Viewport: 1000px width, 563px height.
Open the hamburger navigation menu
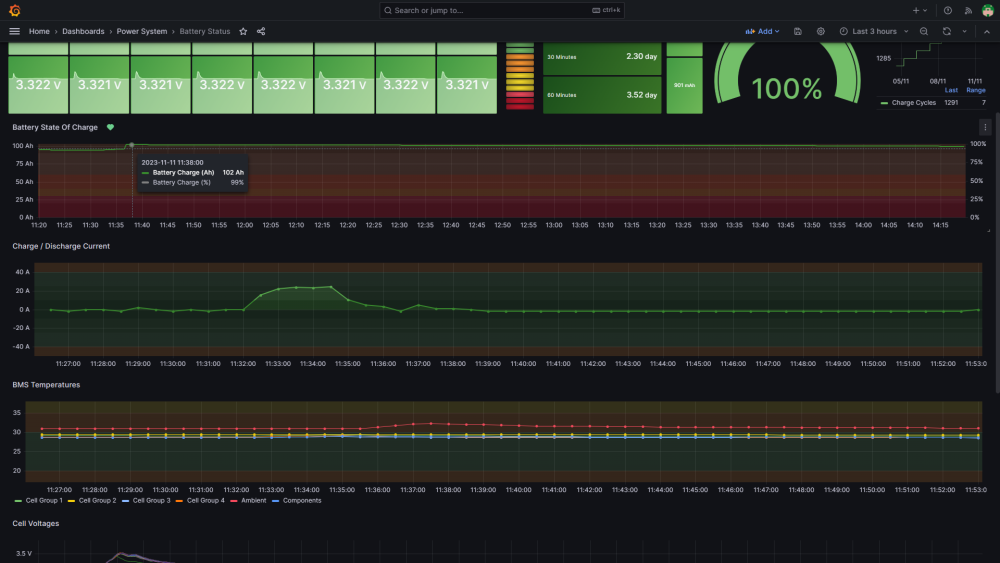tap(14, 31)
